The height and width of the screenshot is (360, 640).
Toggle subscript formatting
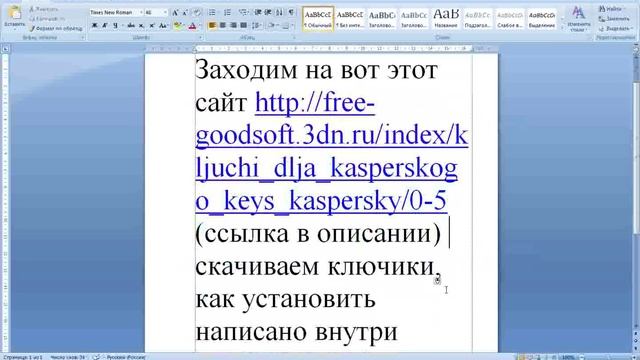[142, 26]
